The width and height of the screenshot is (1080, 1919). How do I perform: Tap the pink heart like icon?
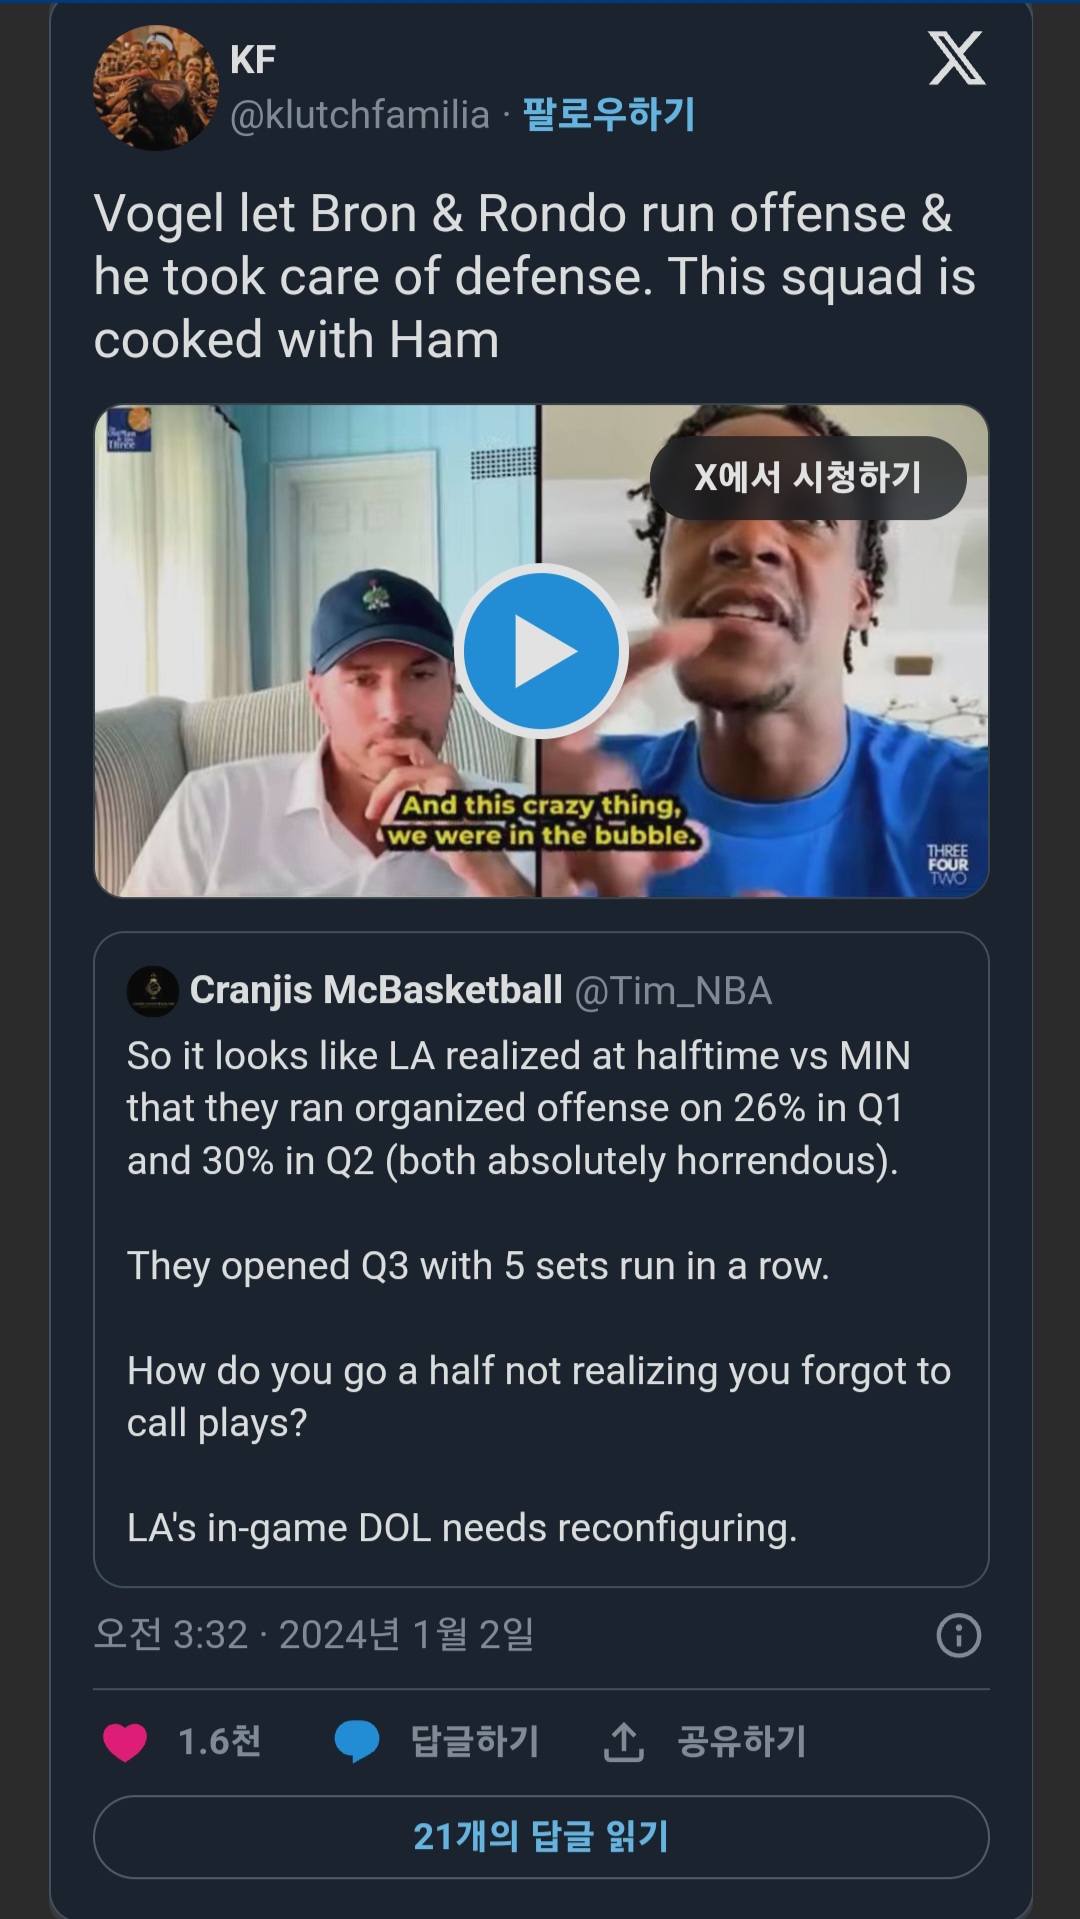pos(125,1742)
